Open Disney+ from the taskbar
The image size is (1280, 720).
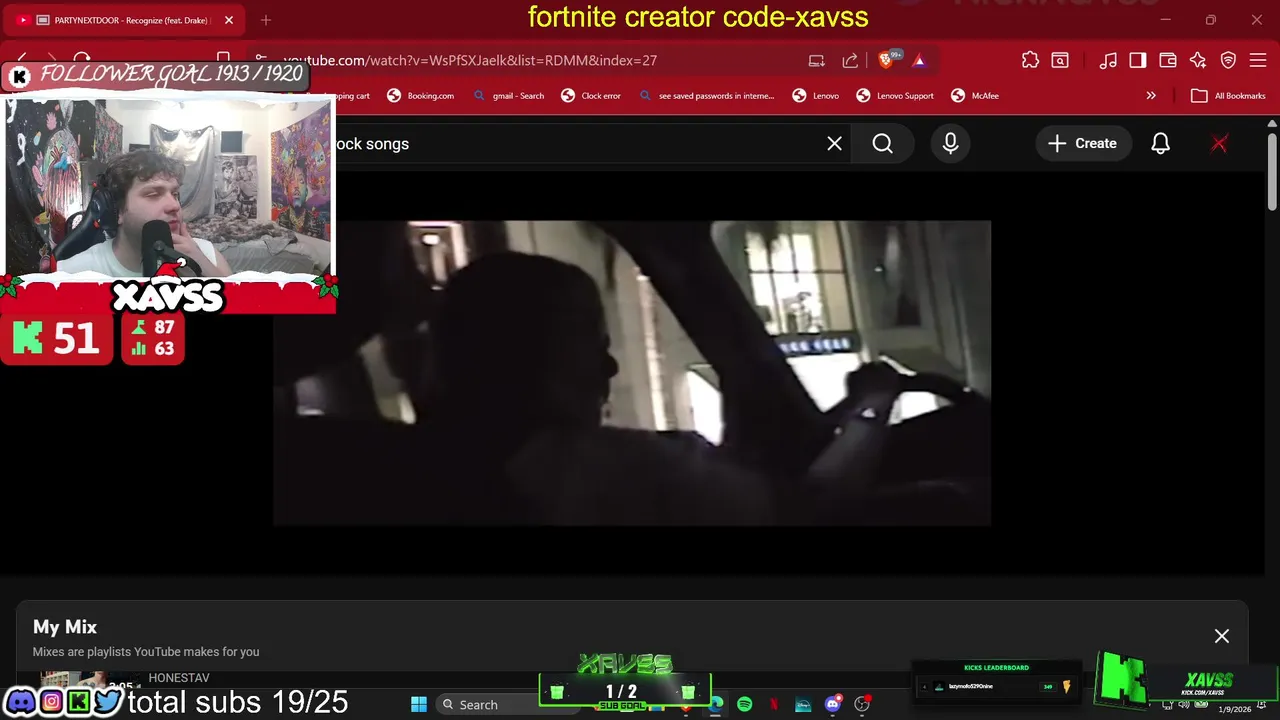click(803, 705)
